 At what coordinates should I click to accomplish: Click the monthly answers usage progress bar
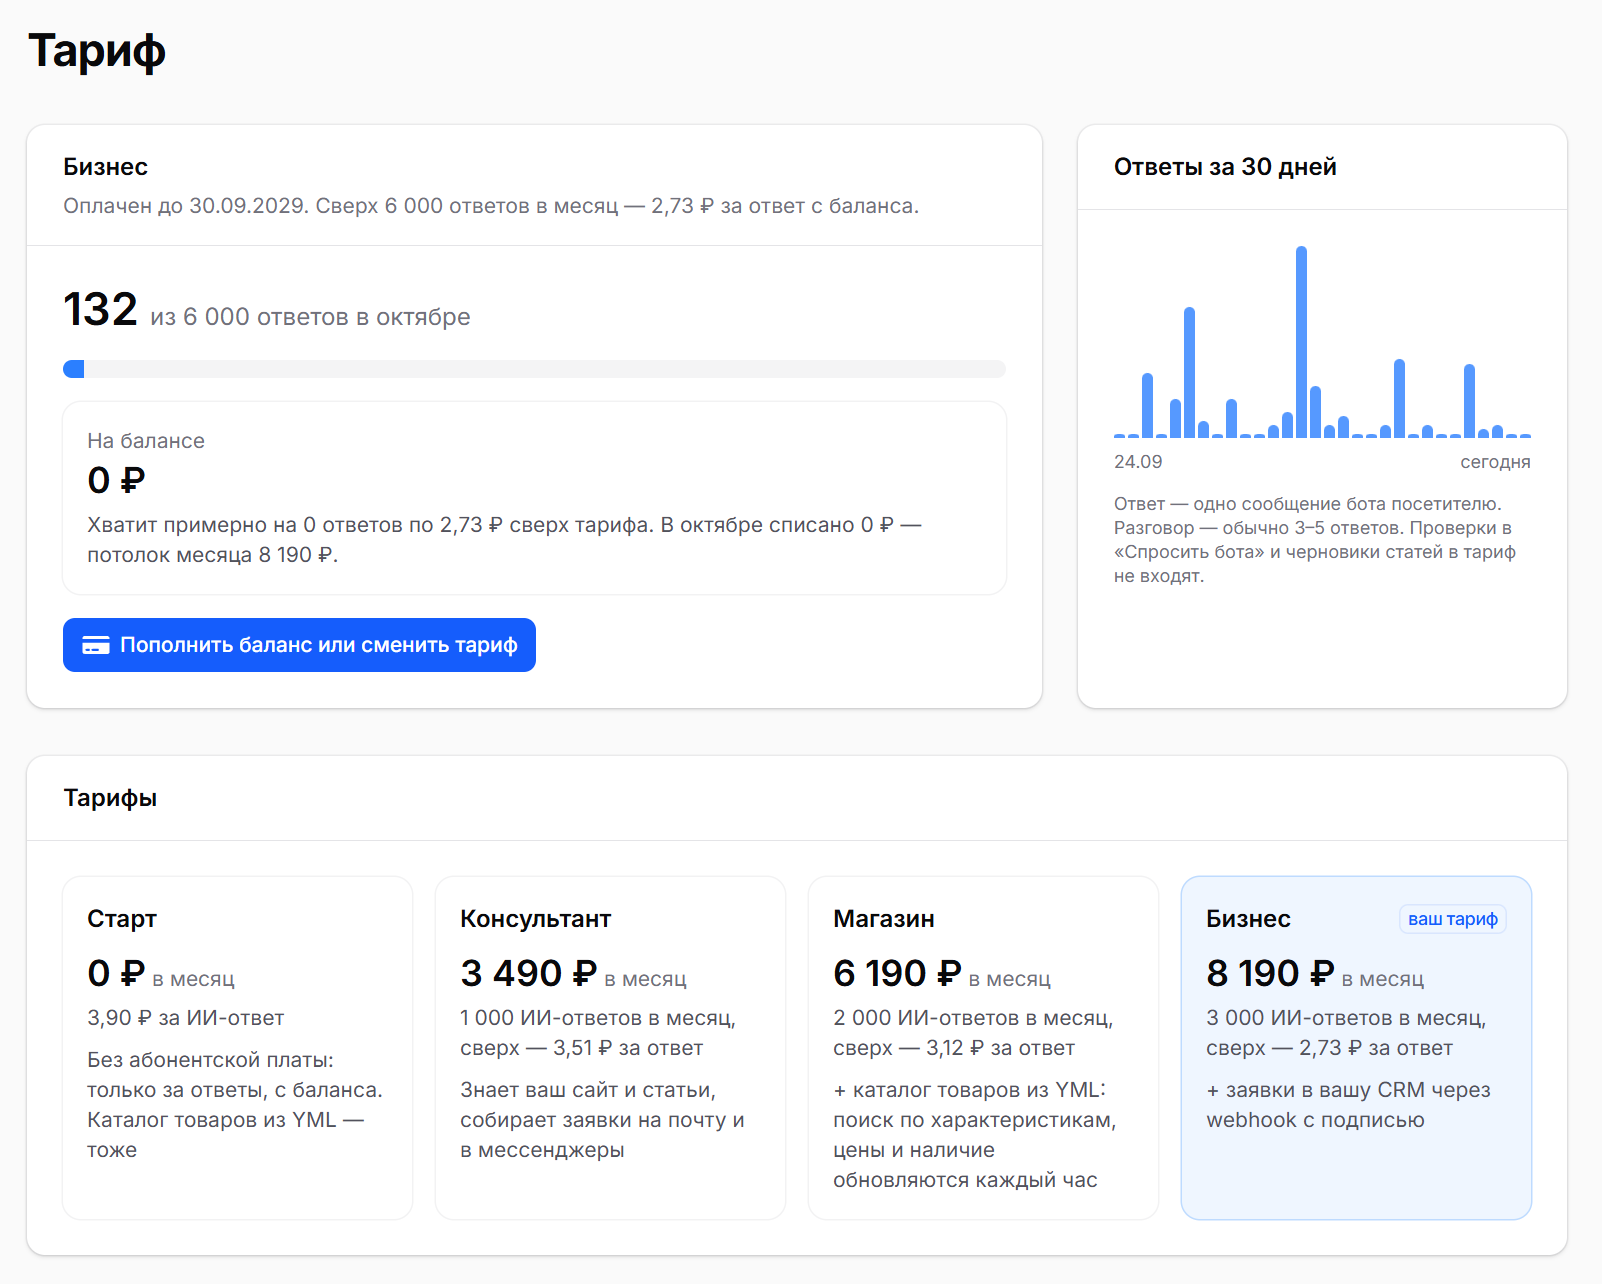[534, 369]
